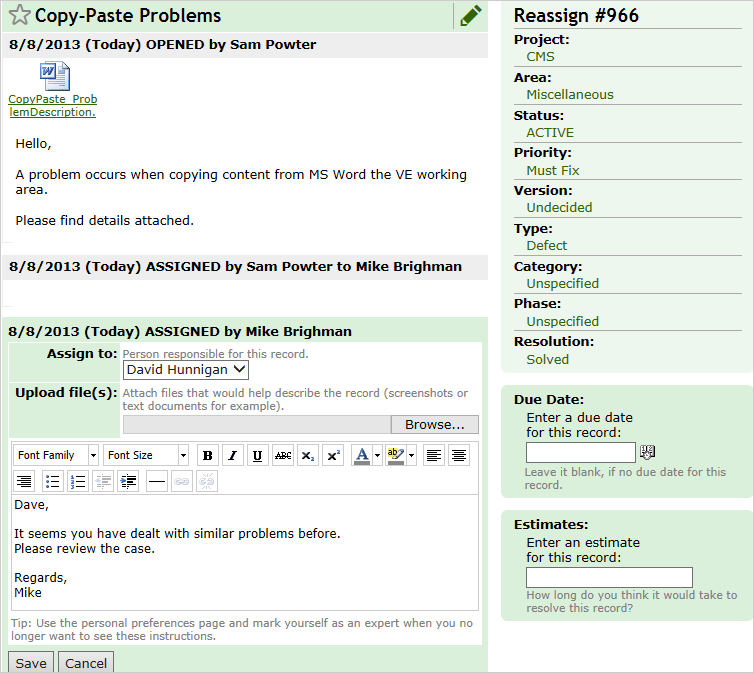754x673 pixels.
Task: Insert a horizontal rule line
Action: click(x=156, y=482)
